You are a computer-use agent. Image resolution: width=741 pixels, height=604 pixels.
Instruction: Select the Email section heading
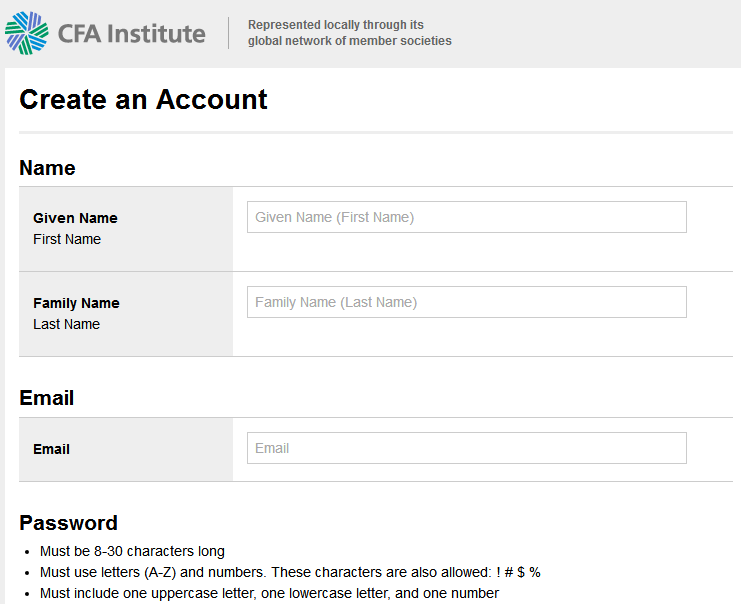(46, 398)
